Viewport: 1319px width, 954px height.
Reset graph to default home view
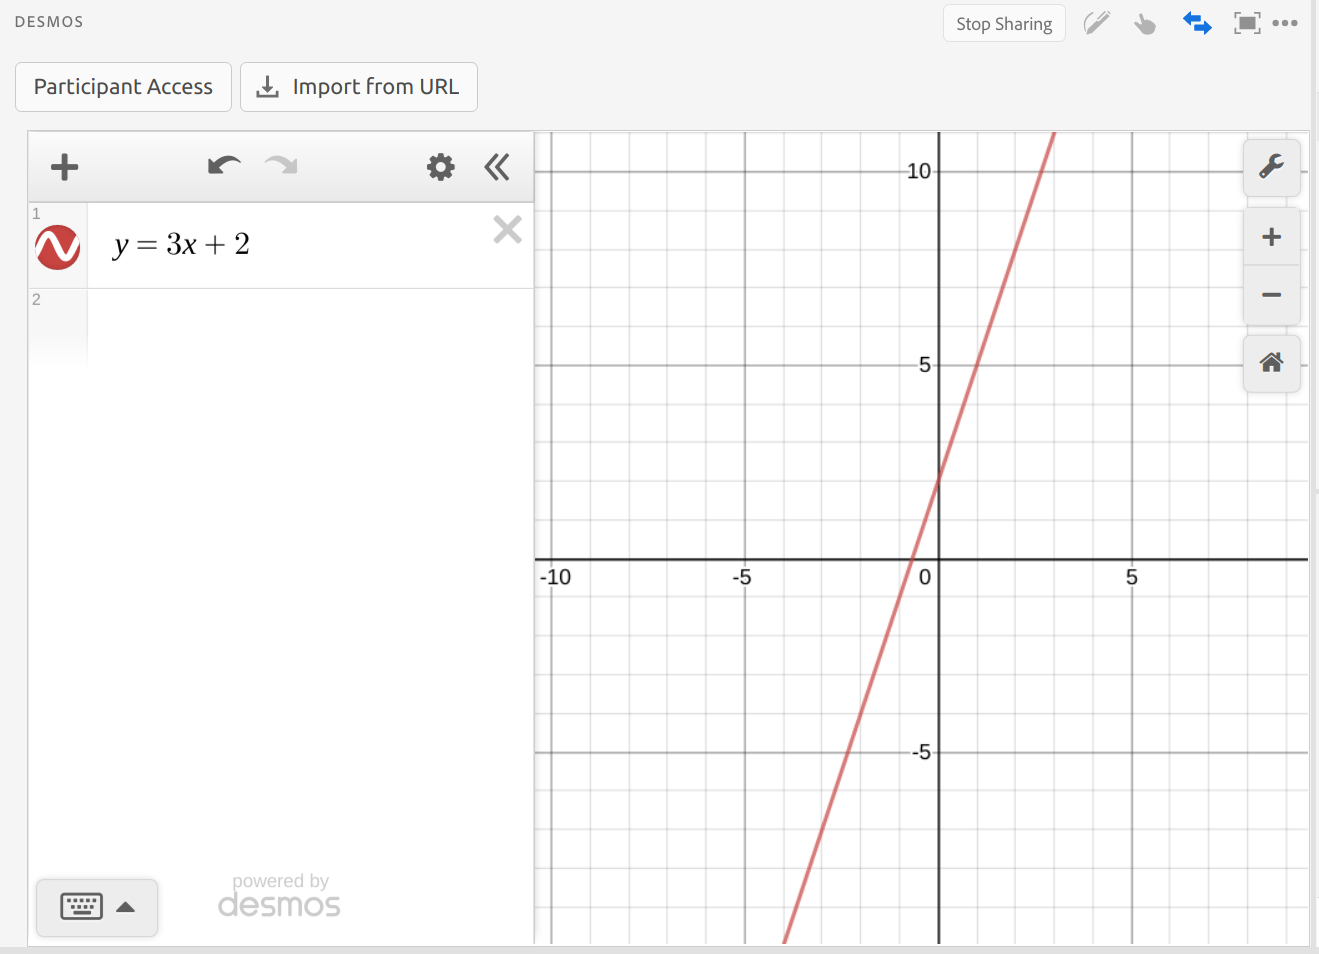pos(1272,363)
